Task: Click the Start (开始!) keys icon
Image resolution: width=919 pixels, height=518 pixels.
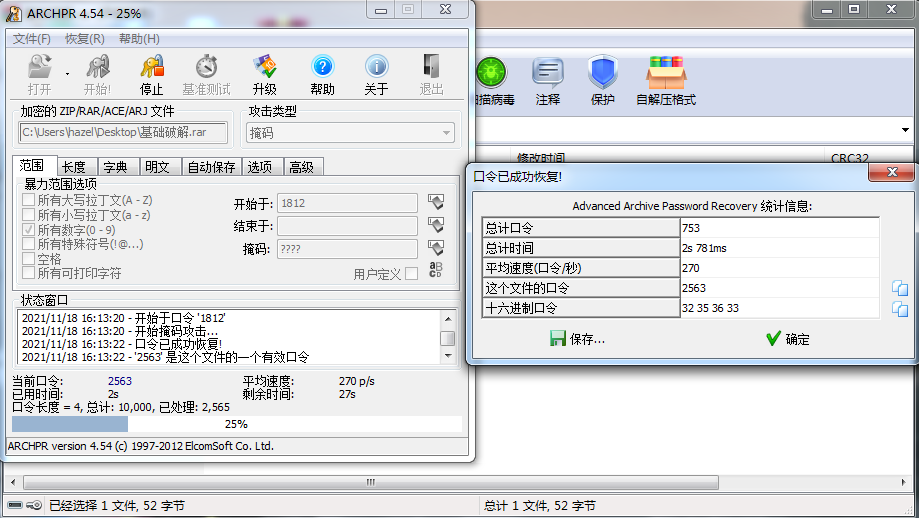Action: coord(97,67)
